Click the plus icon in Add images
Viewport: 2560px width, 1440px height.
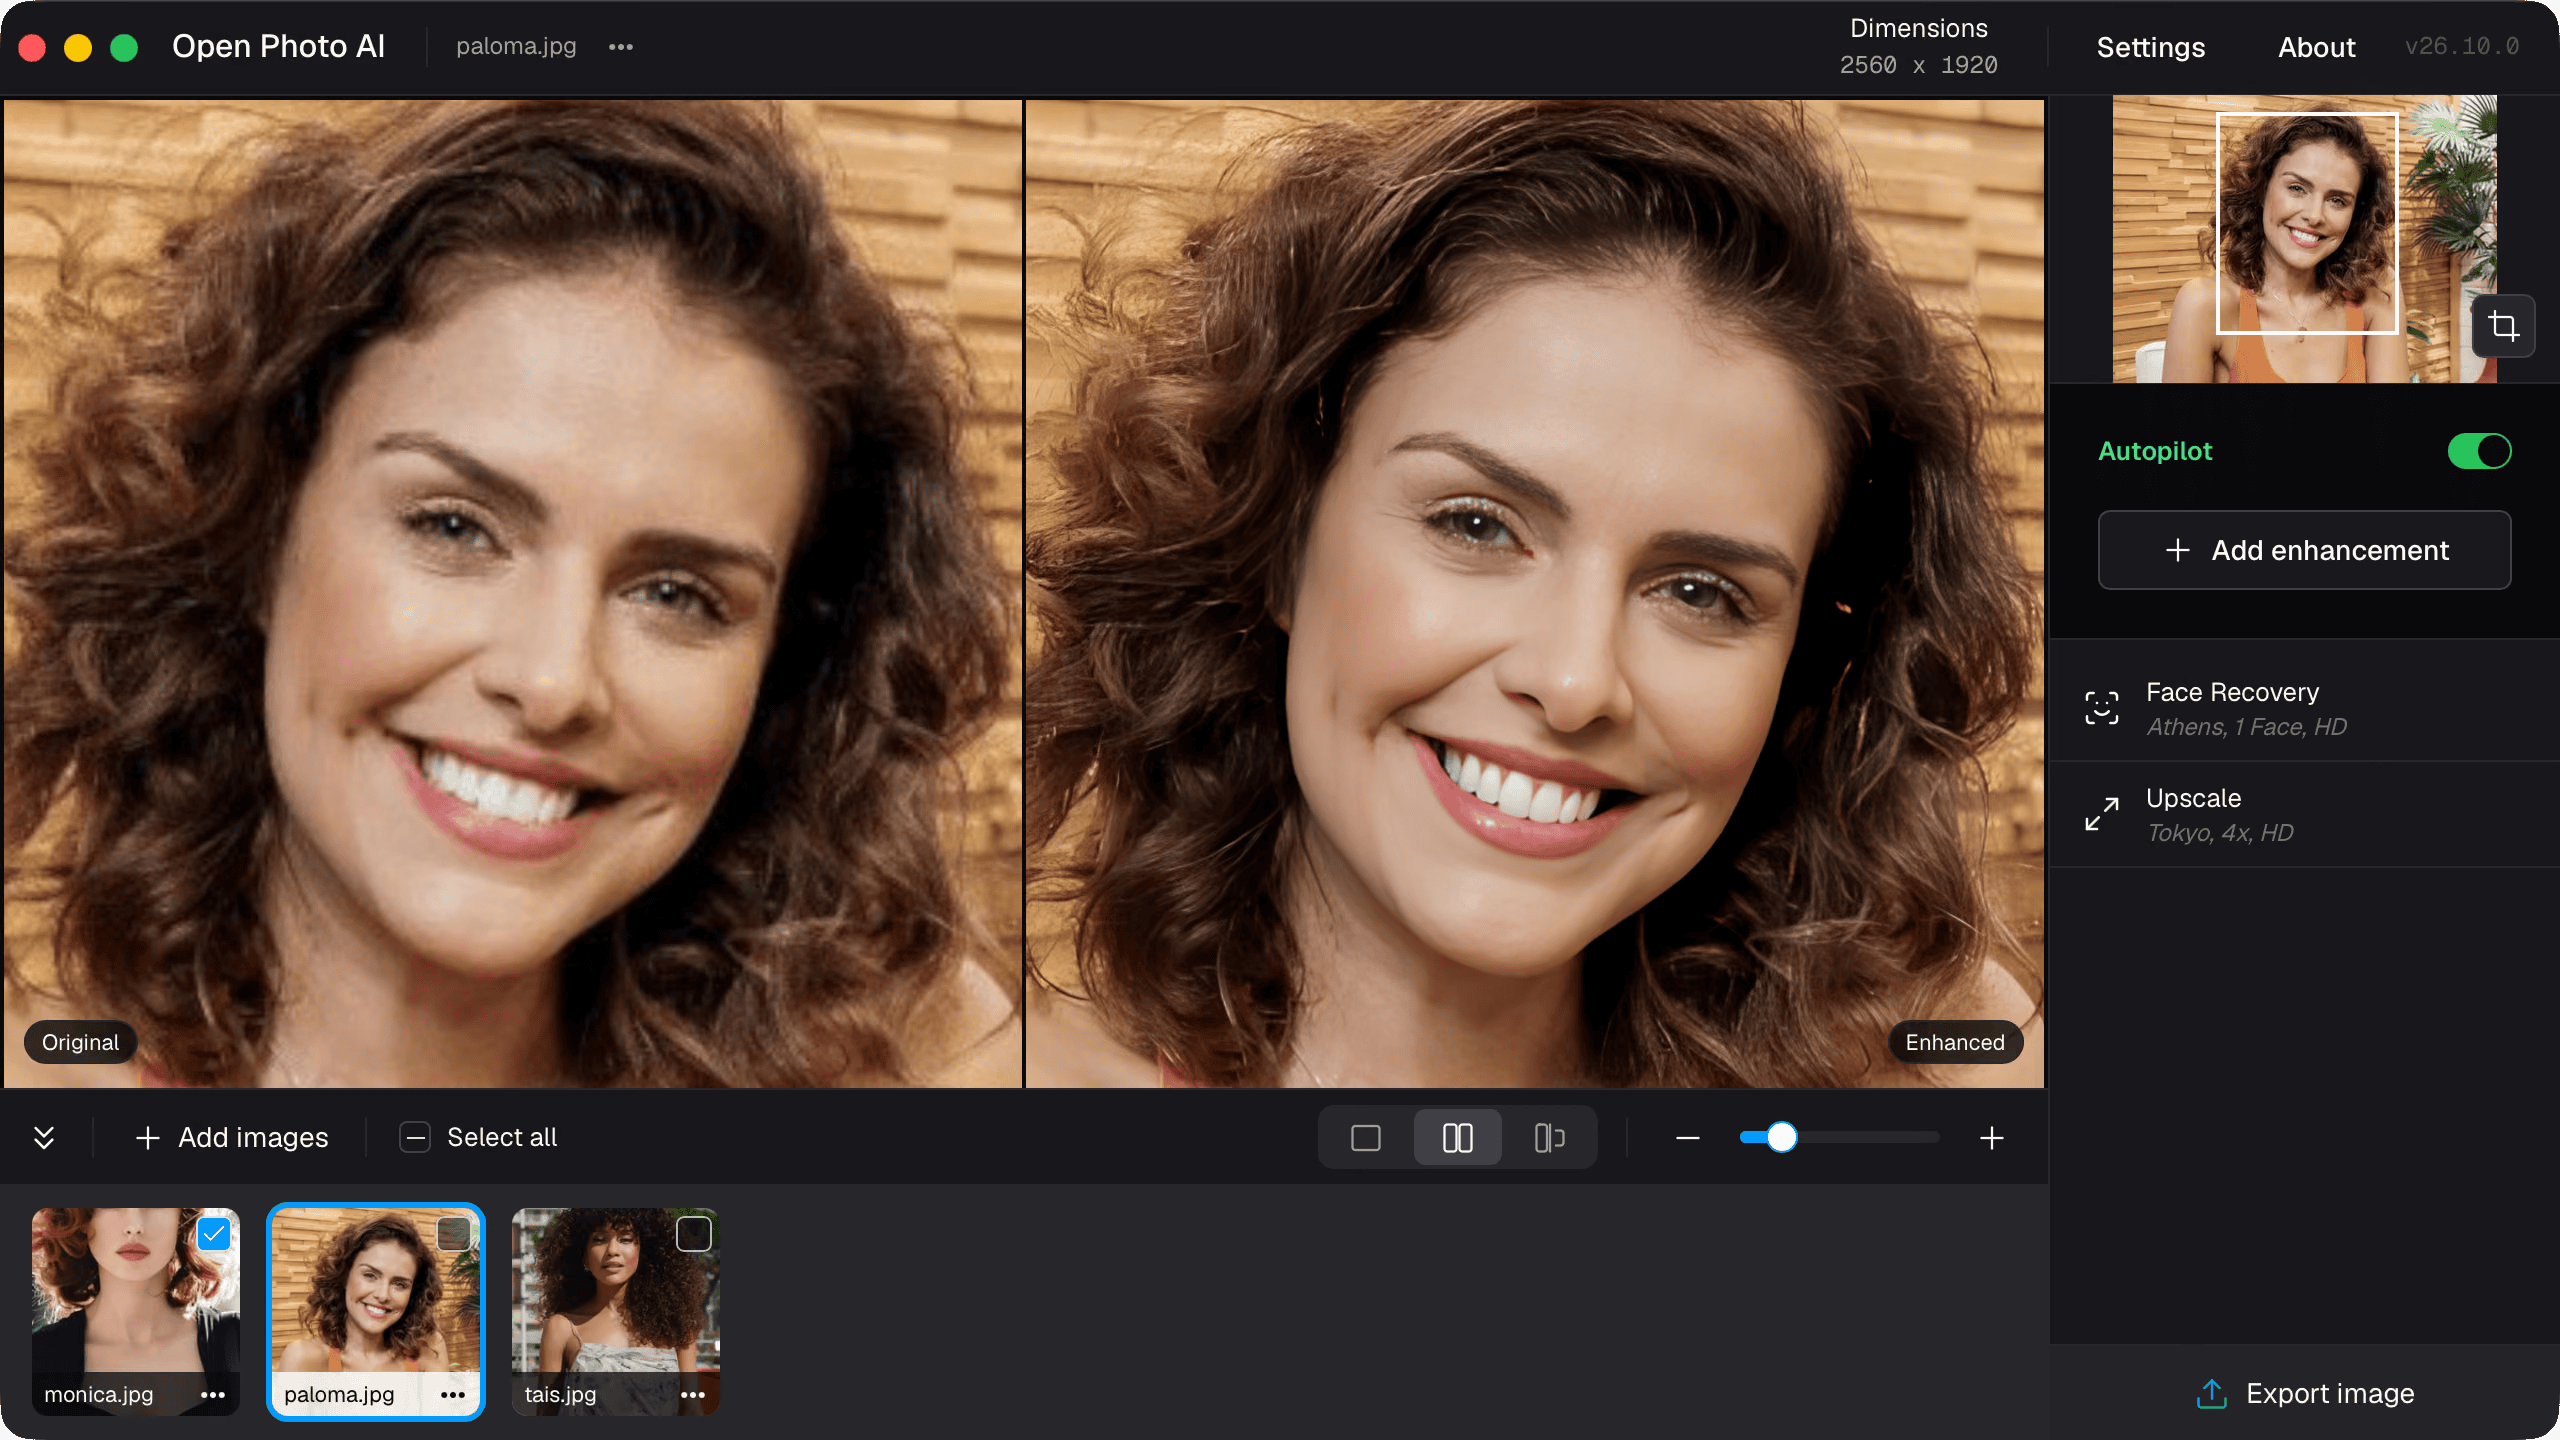pyautogui.click(x=148, y=1138)
